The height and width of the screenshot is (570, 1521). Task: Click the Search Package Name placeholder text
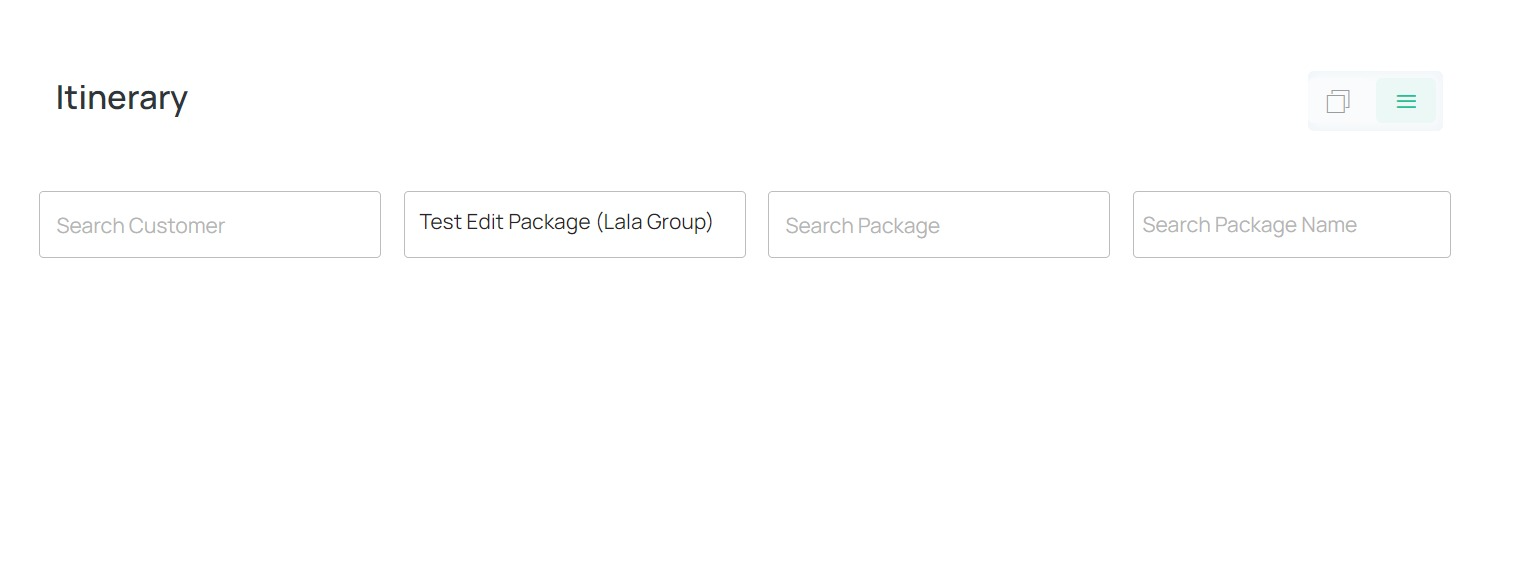point(1249,225)
